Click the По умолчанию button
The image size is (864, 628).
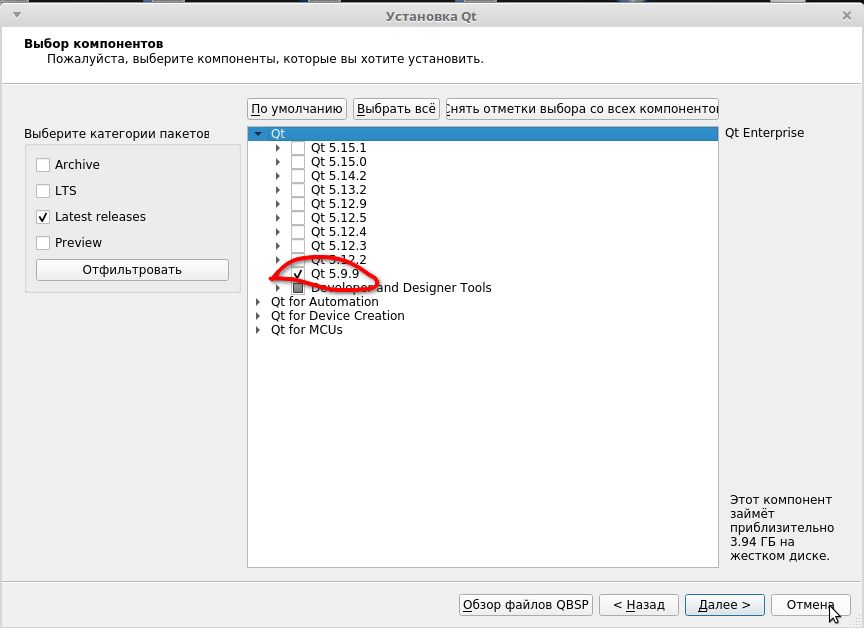[x=297, y=109]
